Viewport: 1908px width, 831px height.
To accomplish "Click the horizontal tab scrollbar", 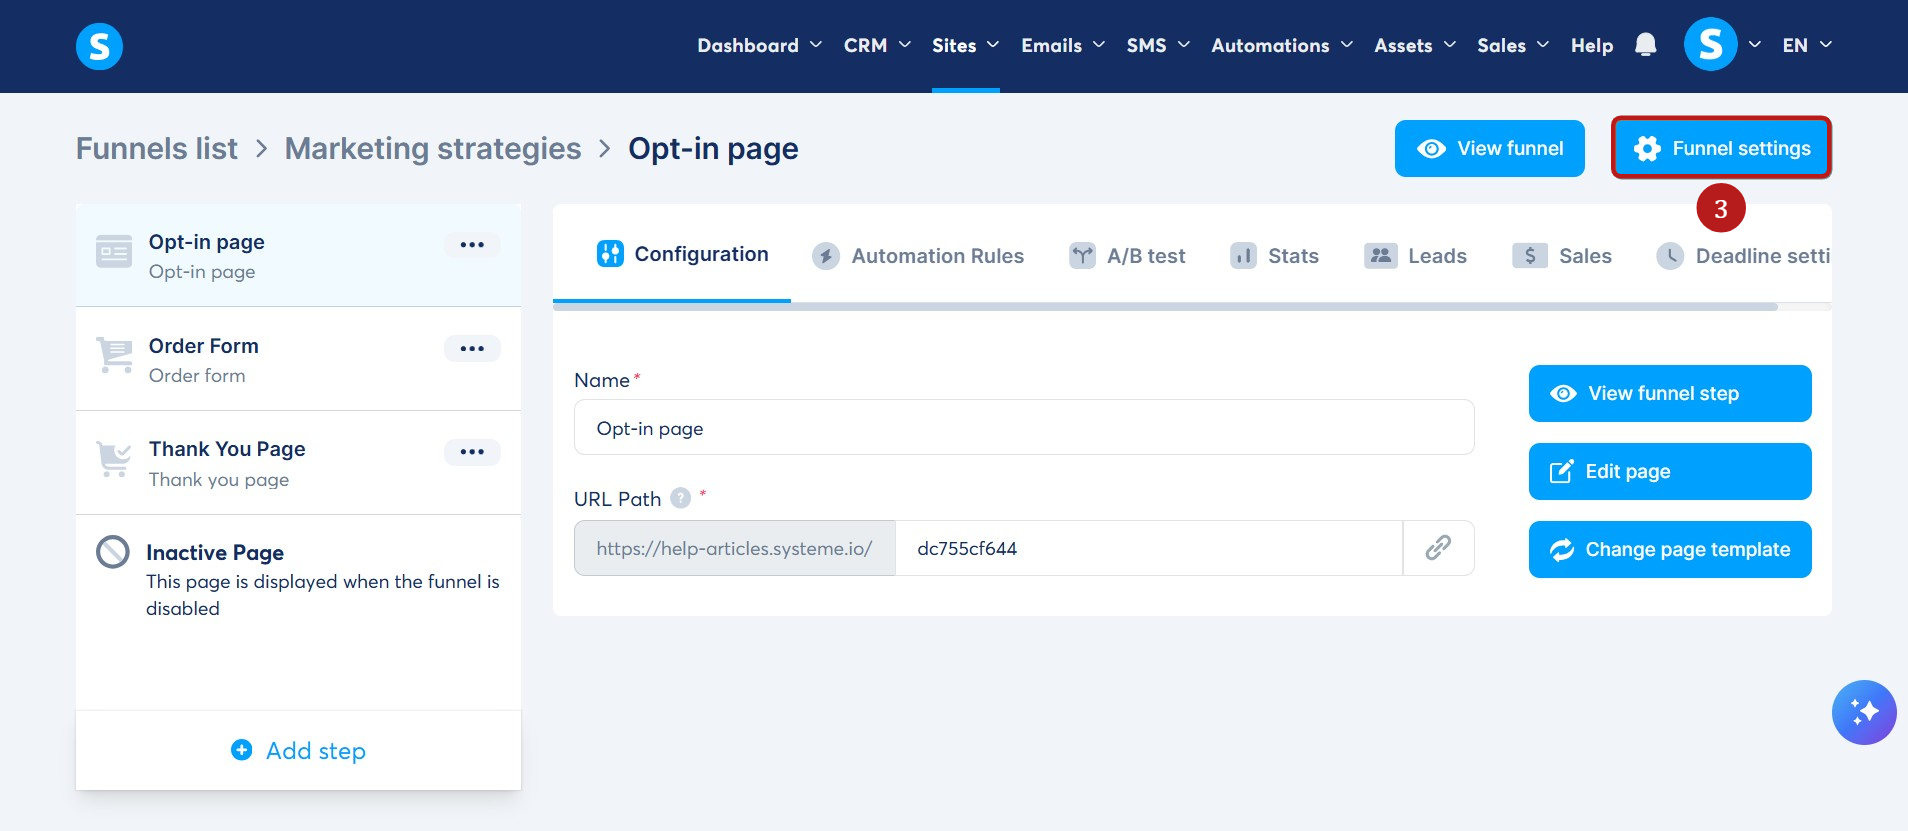I will (1165, 307).
